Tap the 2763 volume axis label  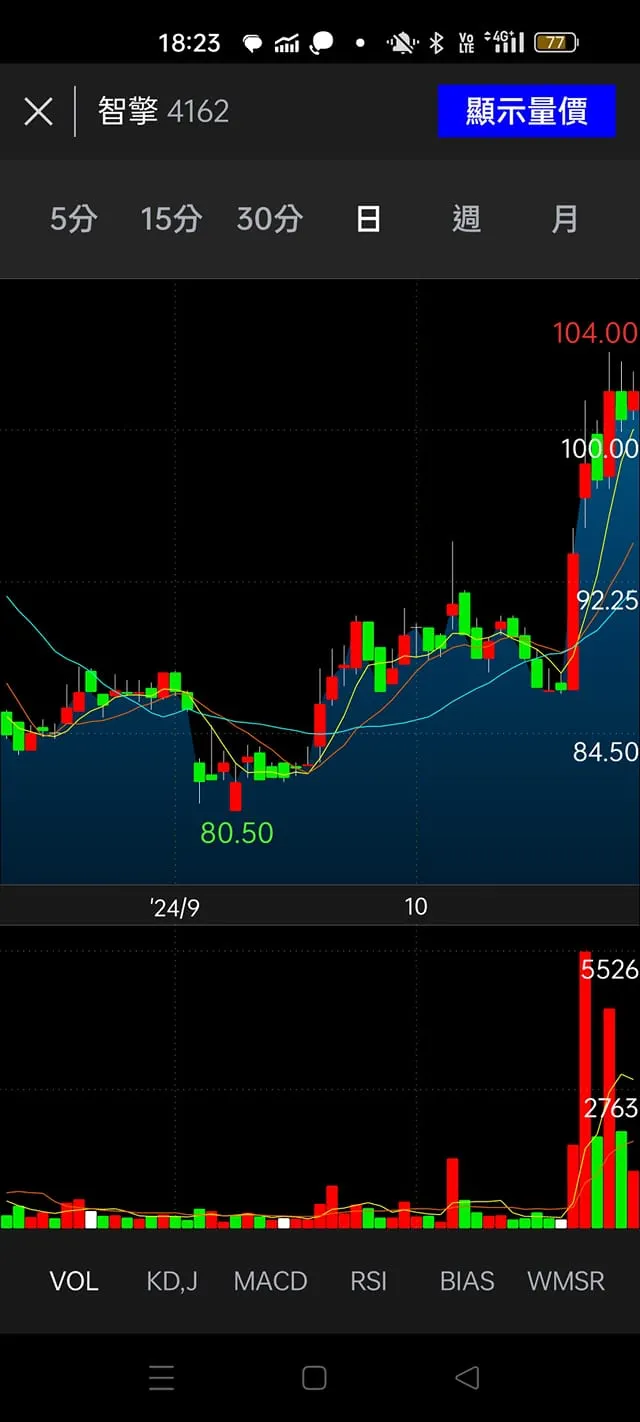611,1108
